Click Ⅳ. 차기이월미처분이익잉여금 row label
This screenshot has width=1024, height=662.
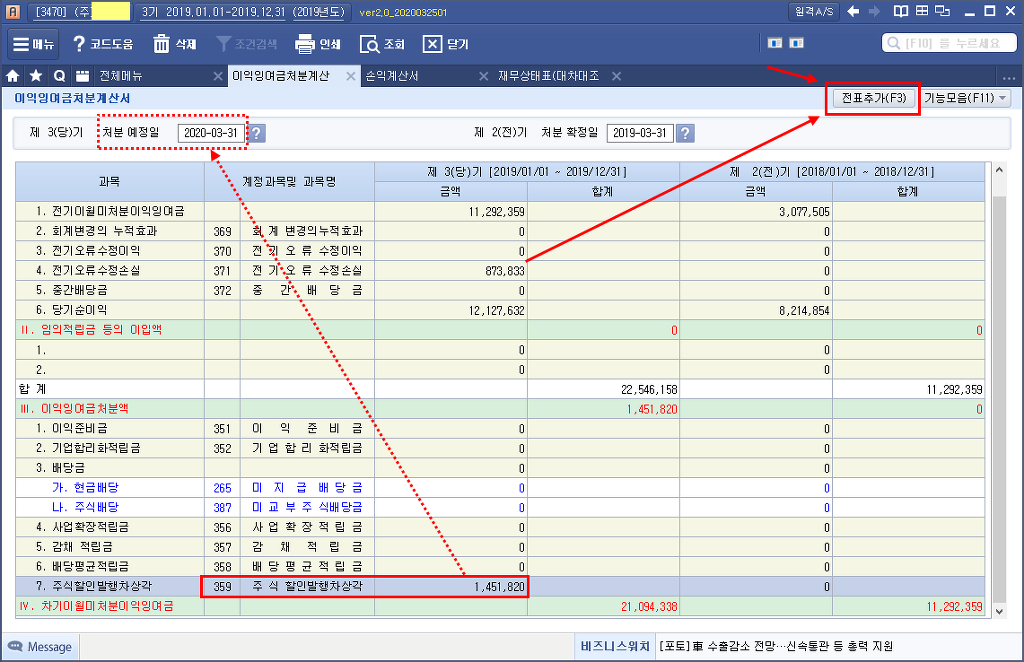pyautogui.click(x=97, y=607)
